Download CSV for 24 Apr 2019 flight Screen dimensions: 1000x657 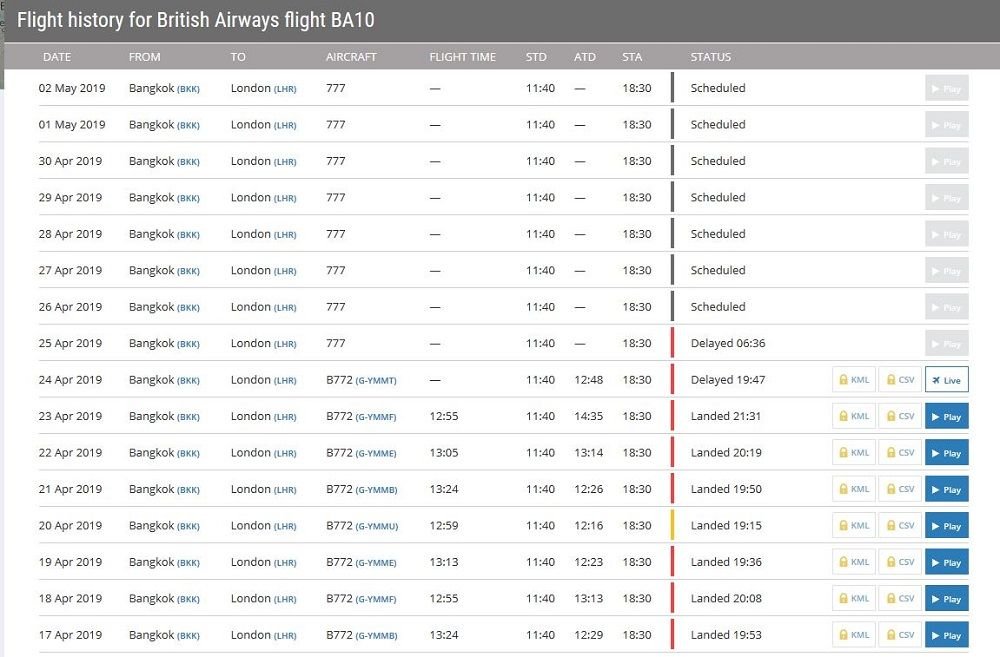pos(900,380)
